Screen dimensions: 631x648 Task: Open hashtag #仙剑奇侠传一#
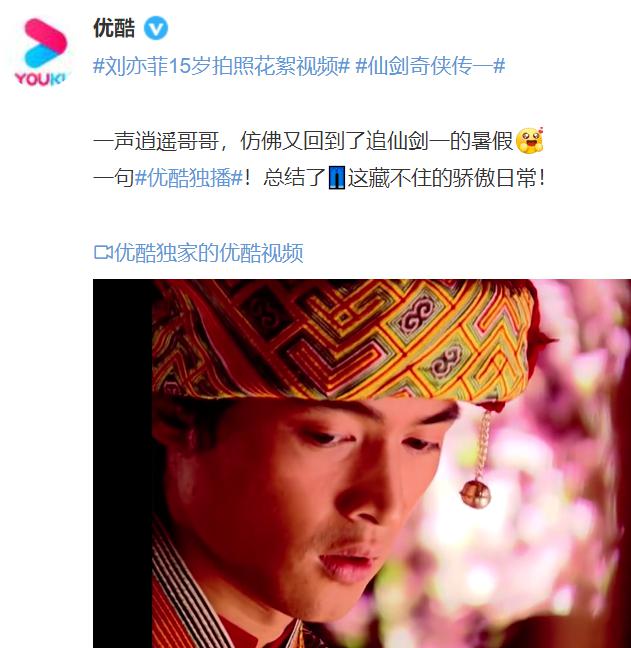click(430, 66)
